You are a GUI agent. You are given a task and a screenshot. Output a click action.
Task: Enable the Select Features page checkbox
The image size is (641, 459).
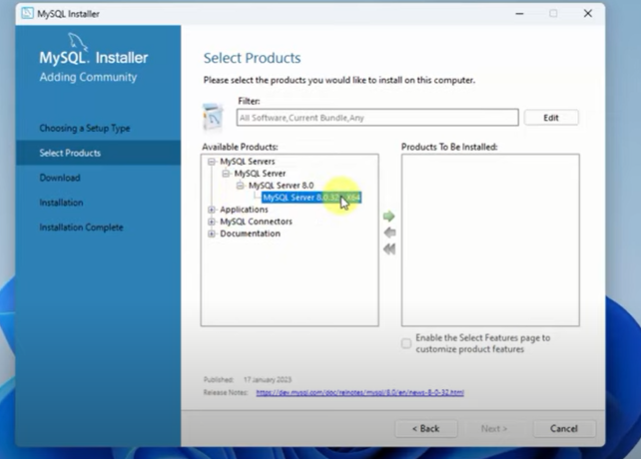[406, 343]
